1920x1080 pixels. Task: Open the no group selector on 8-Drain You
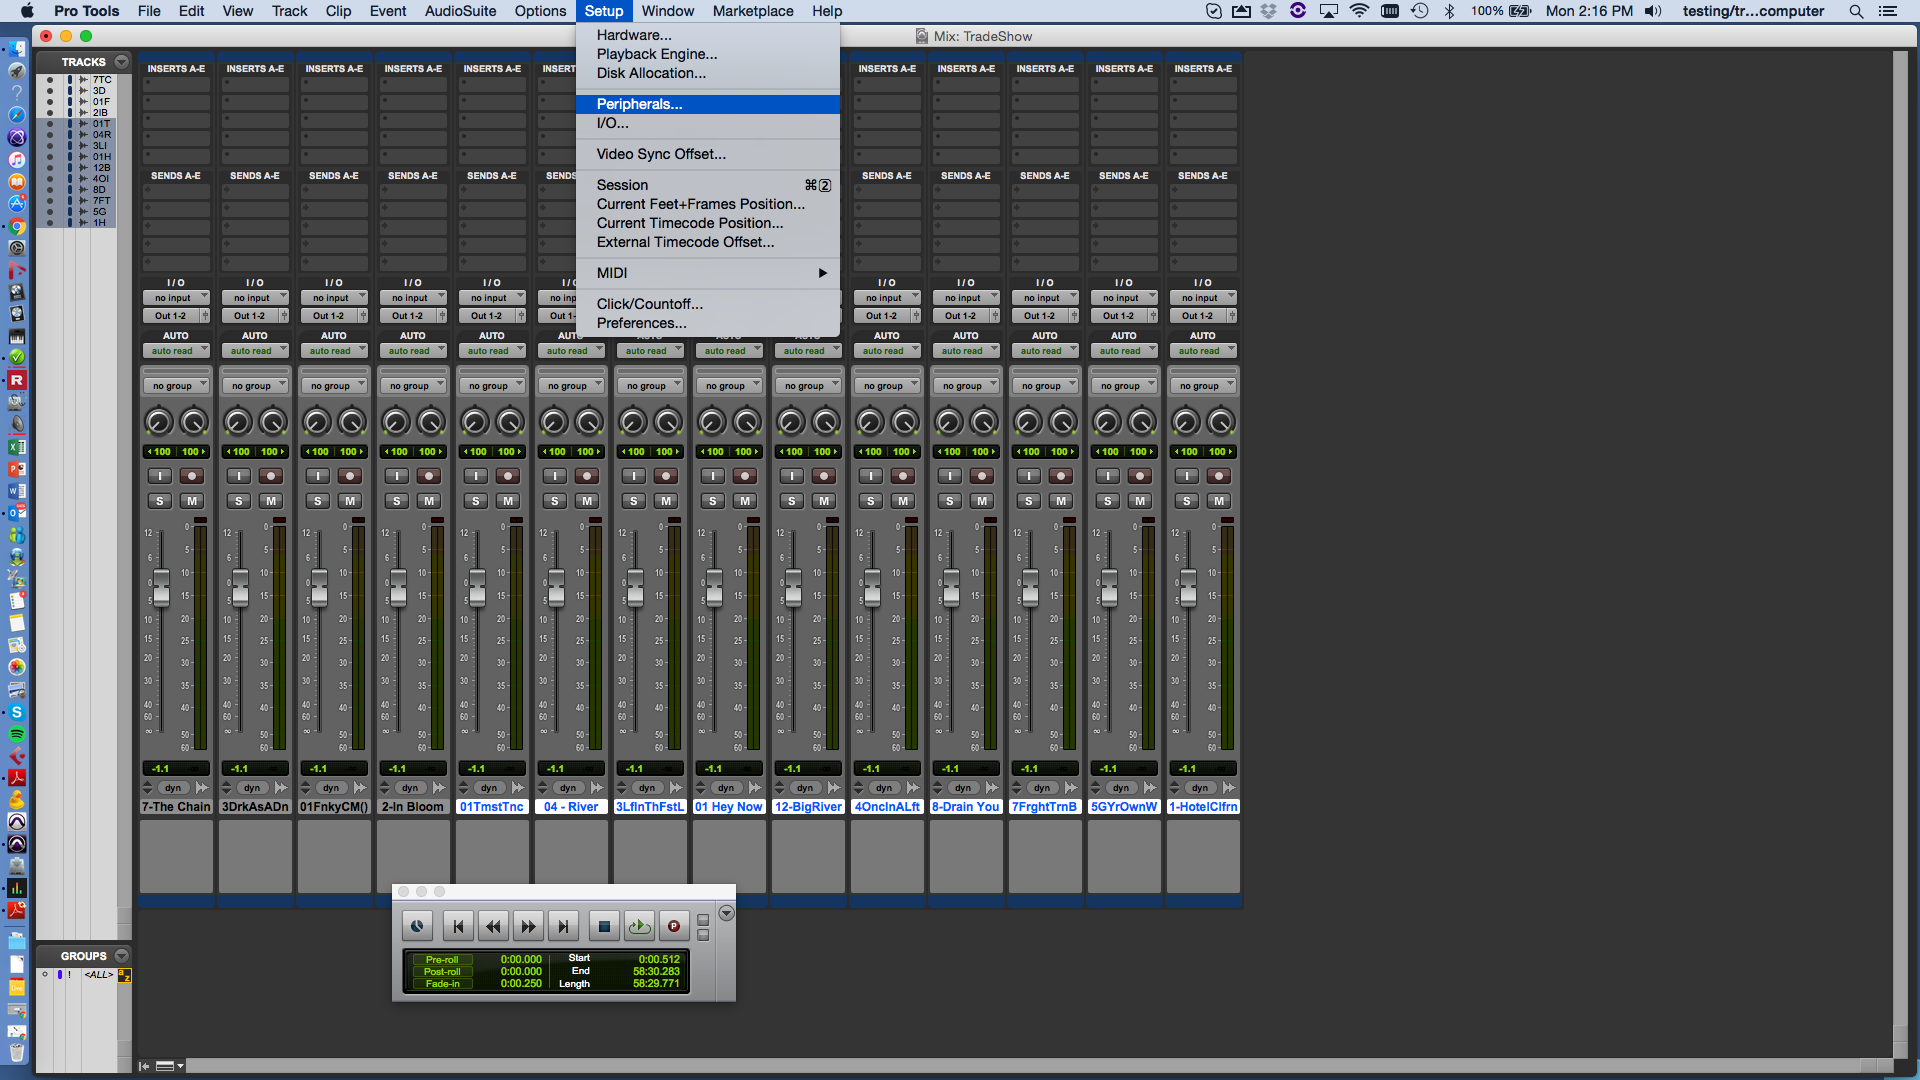click(x=966, y=386)
